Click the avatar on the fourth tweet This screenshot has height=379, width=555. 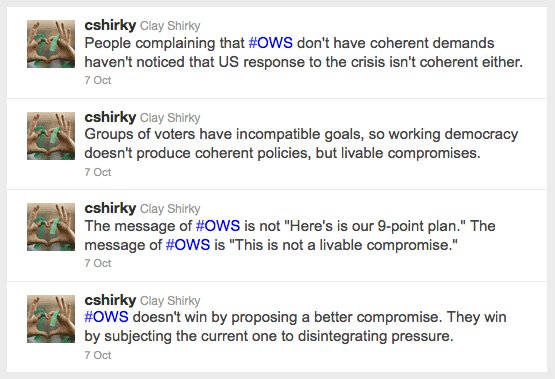[x=51, y=319]
